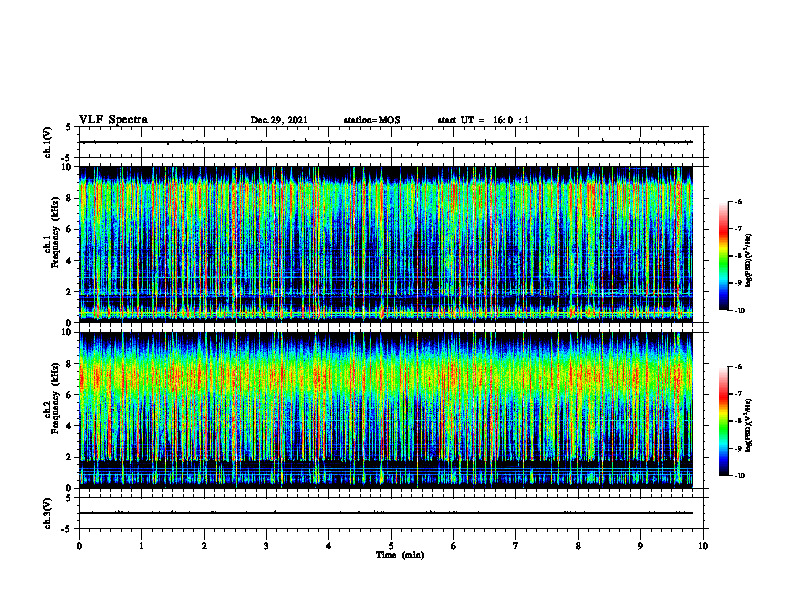Click the '4' kHz tick of ch.1 spectrogram
Image resolution: width=792 pixels, height=612 pixels.
(x=69, y=261)
